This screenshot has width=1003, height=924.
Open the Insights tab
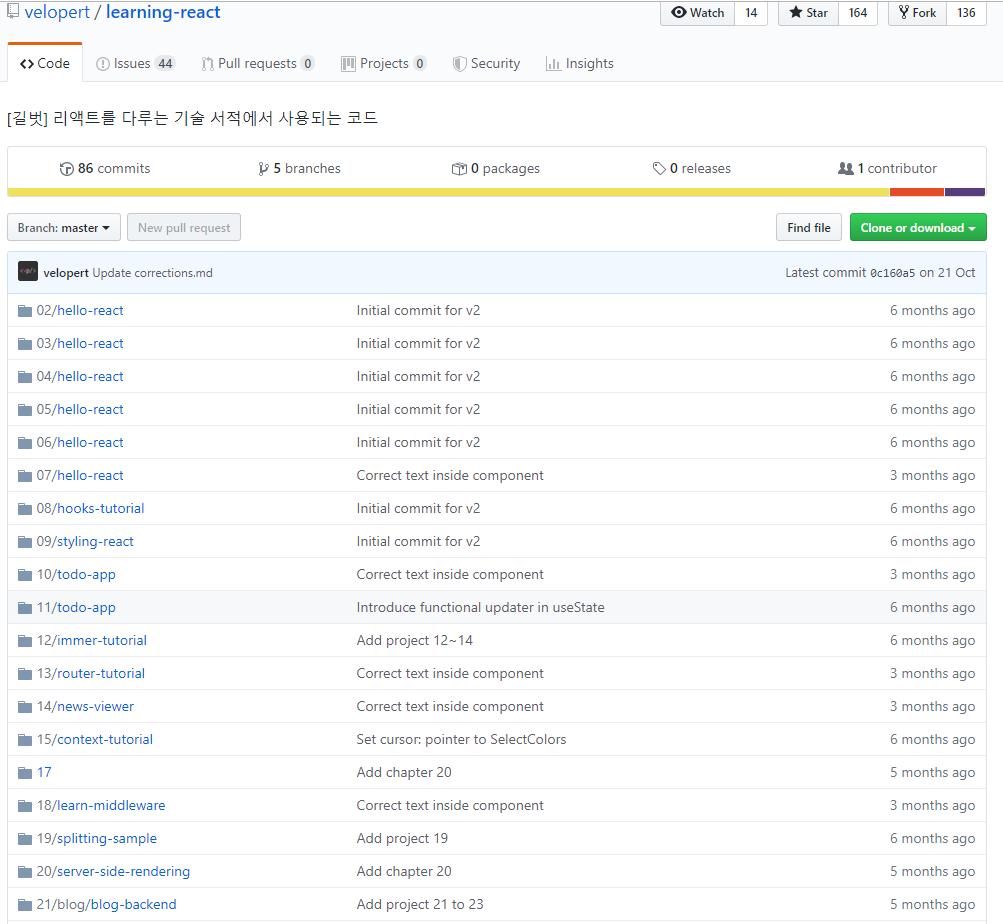pos(580,63)
